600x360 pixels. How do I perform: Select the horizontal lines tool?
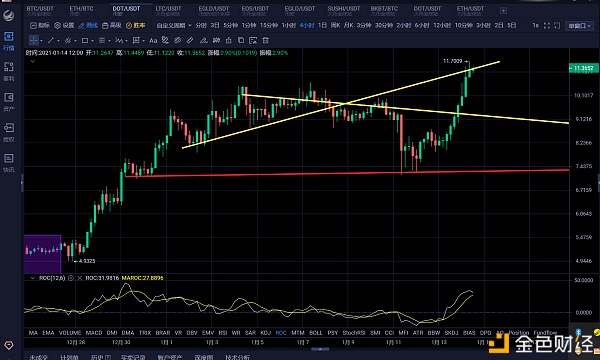[x=102, y=40]
